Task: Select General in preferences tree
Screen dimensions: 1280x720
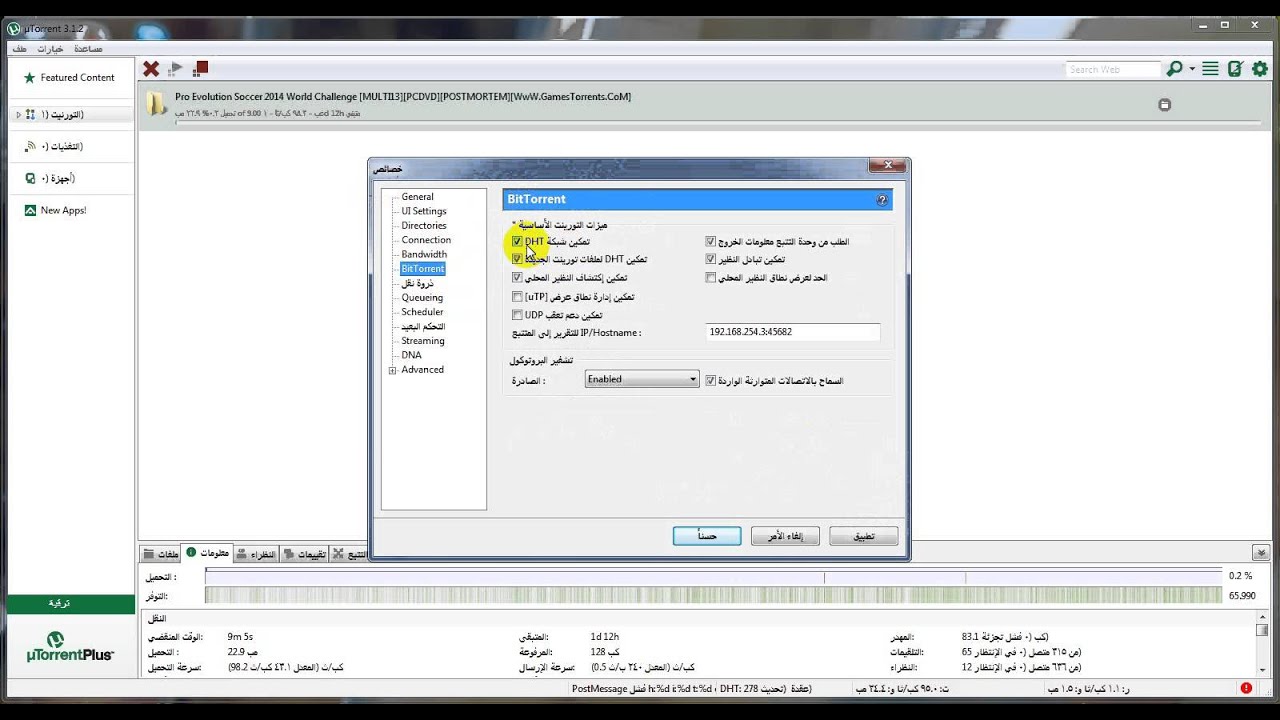Action: pos(417,197)
